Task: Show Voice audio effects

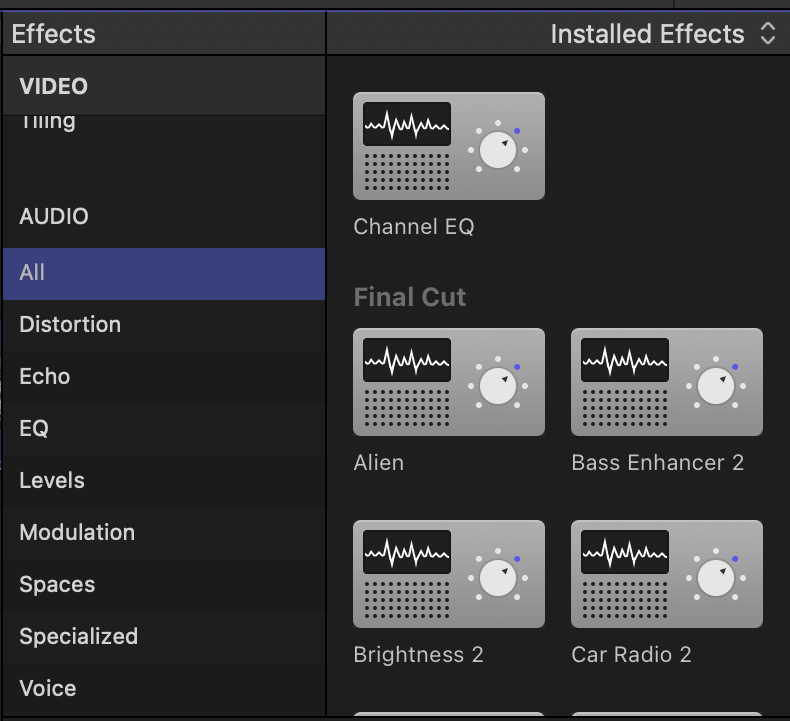Action: pos(164,688)
